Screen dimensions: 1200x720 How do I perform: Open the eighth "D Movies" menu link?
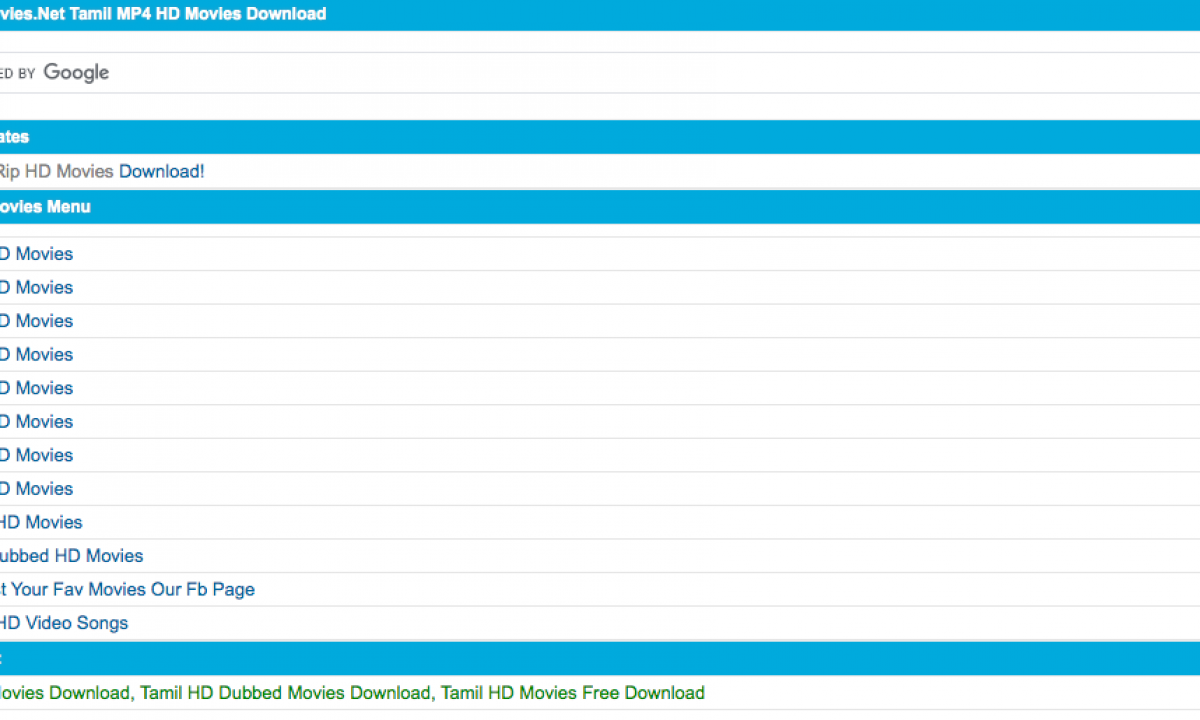37,488
